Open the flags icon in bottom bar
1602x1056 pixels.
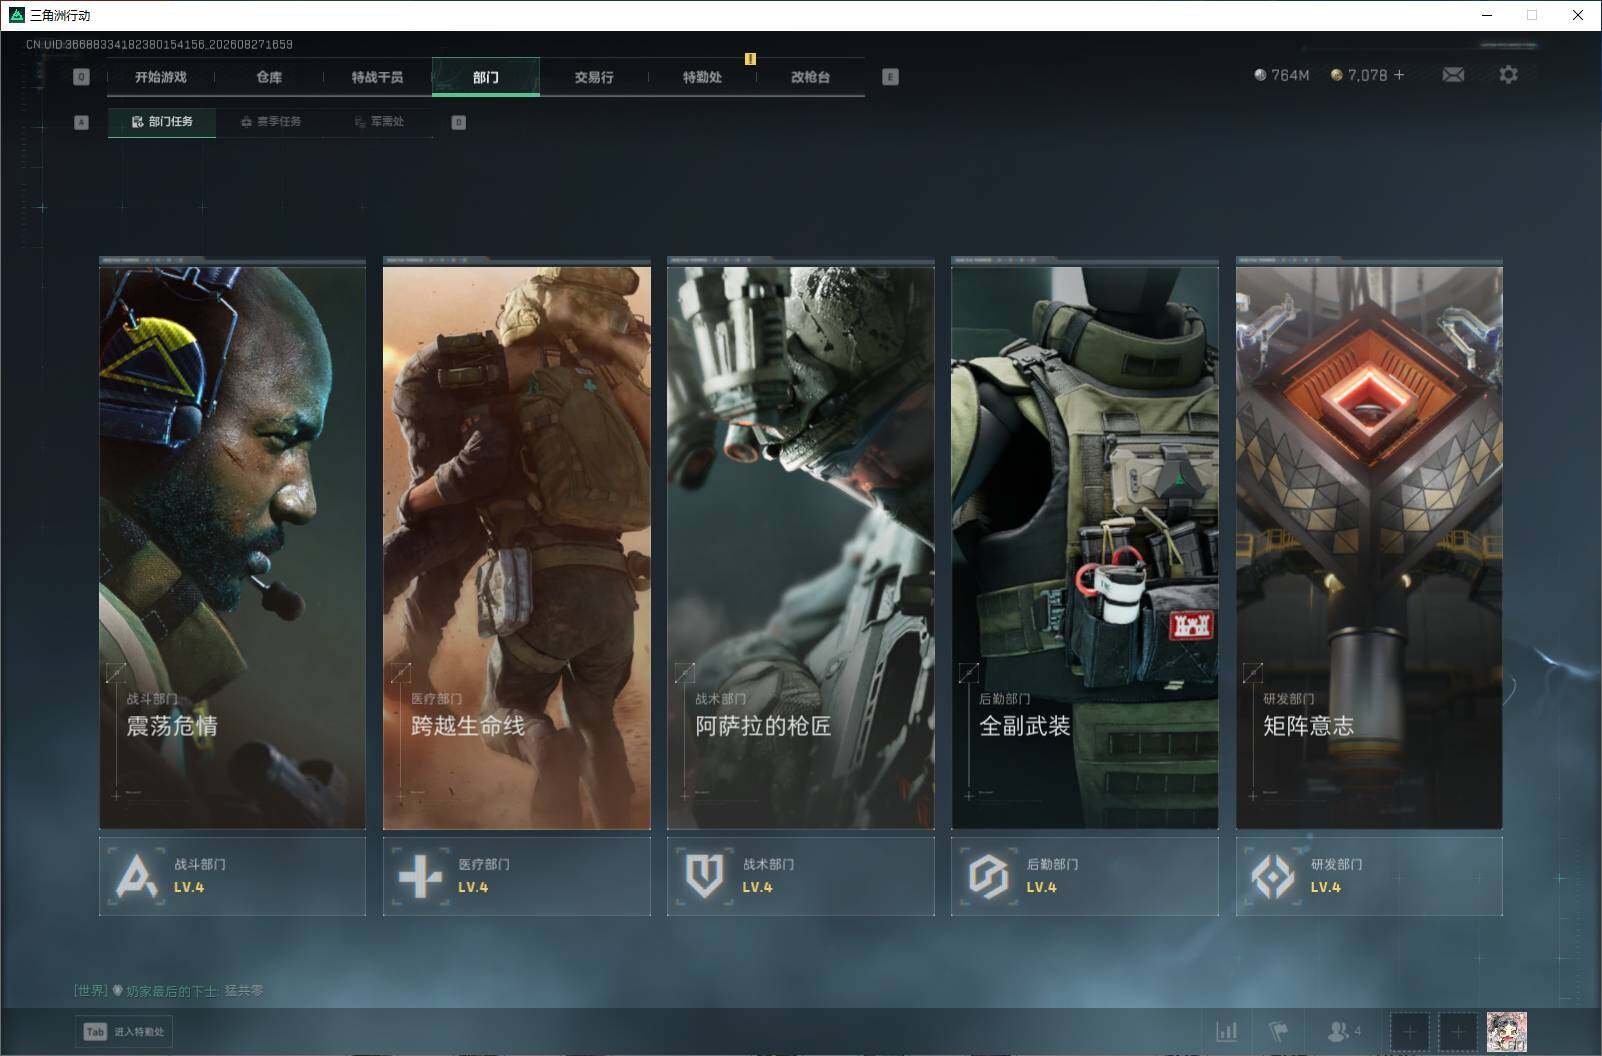coord(1279,1031)
